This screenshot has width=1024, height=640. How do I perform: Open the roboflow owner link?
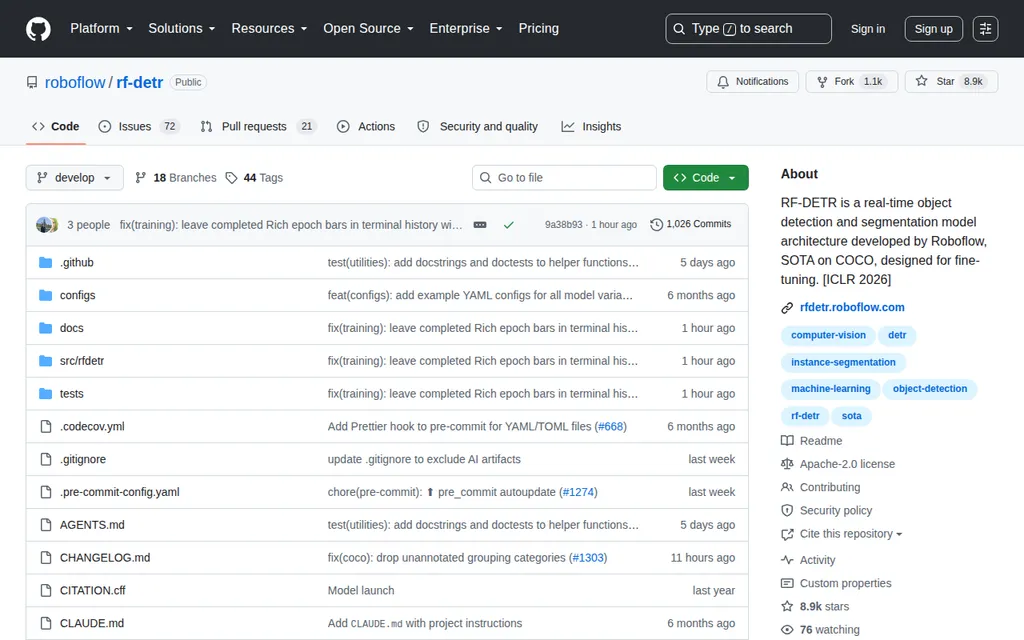coord(75,82)
